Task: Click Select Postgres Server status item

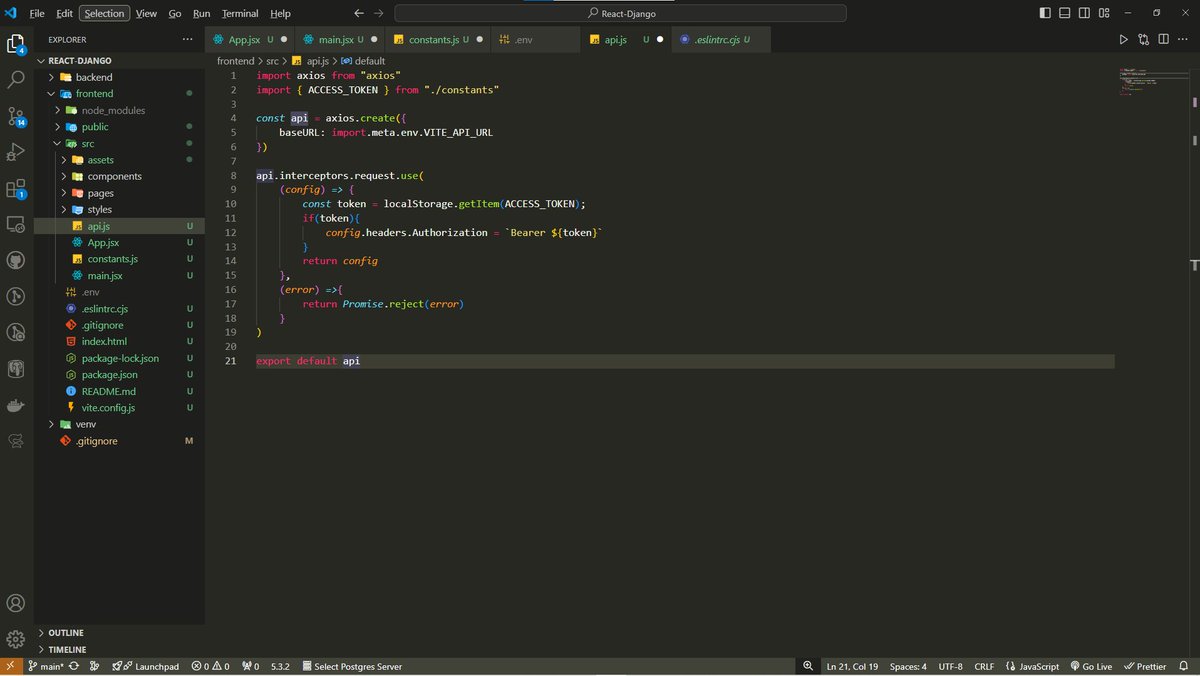Action: [x=350, y=666]
